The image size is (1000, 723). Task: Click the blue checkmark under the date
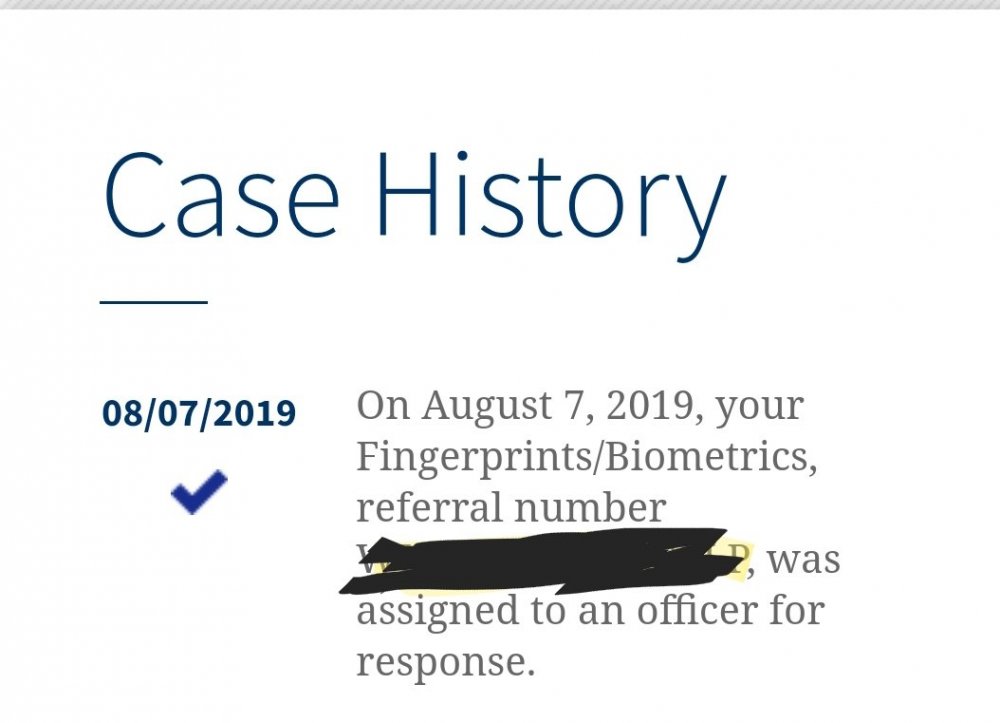[198, 491]
